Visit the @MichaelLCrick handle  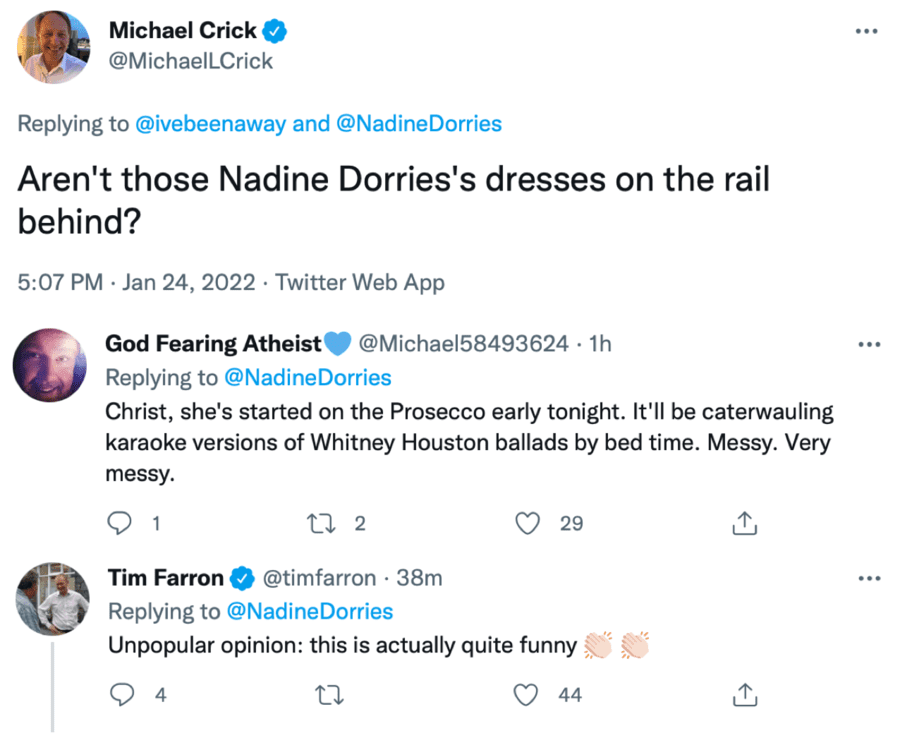click(x=190, y=61)
